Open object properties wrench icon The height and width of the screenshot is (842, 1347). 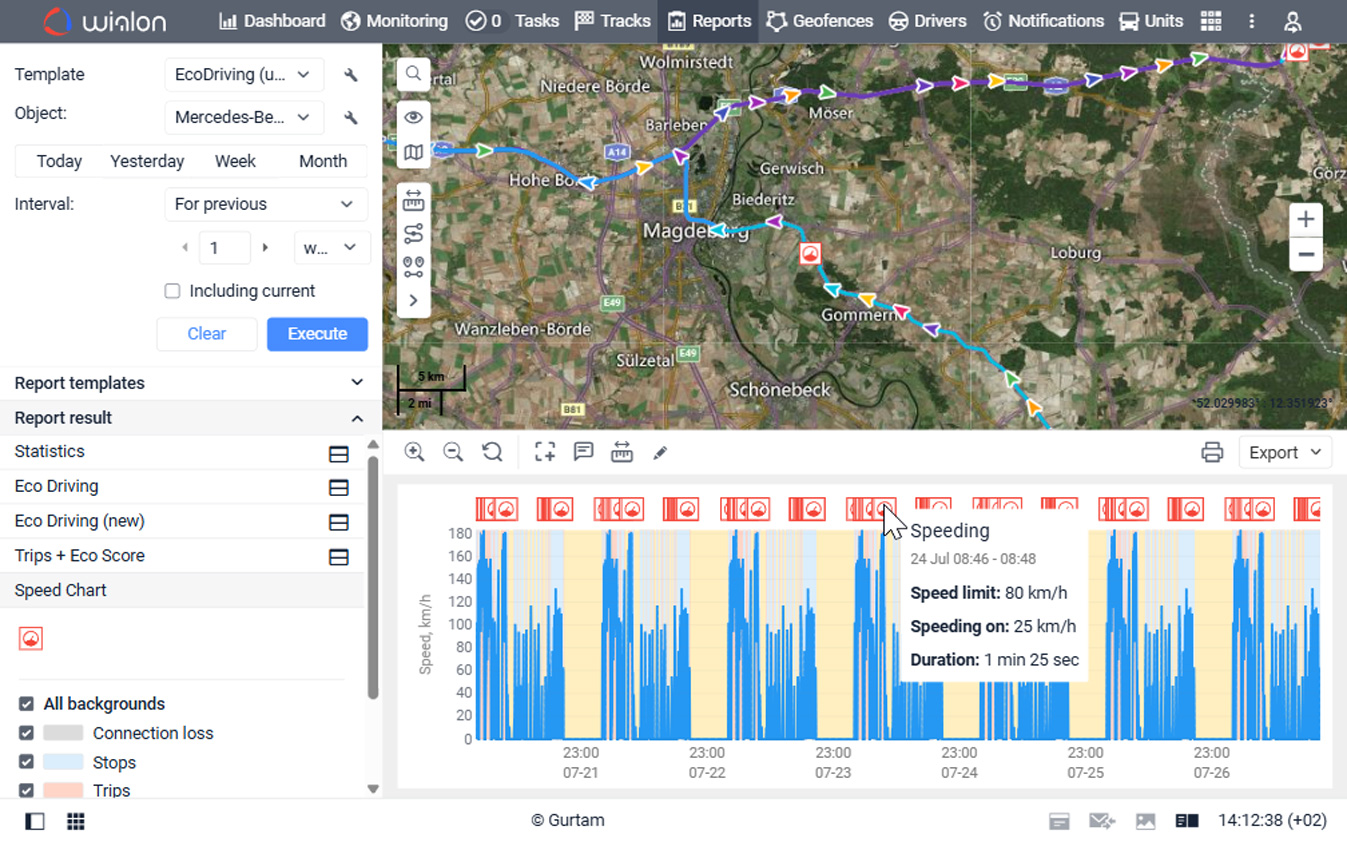[350, 118]
